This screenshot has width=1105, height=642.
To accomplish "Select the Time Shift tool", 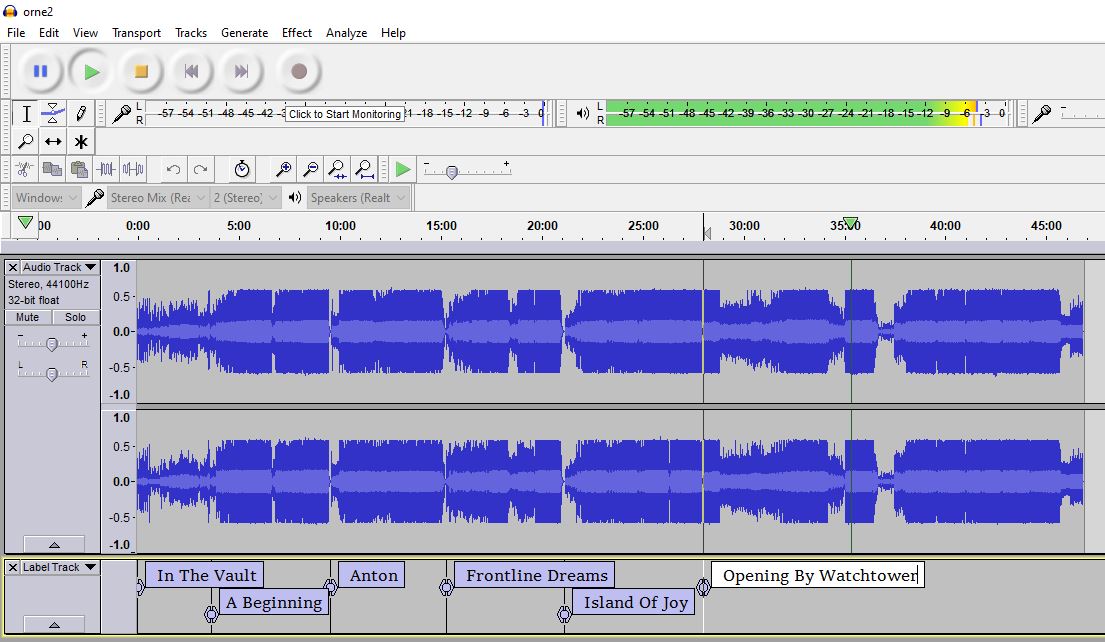I will click(53, 142).
